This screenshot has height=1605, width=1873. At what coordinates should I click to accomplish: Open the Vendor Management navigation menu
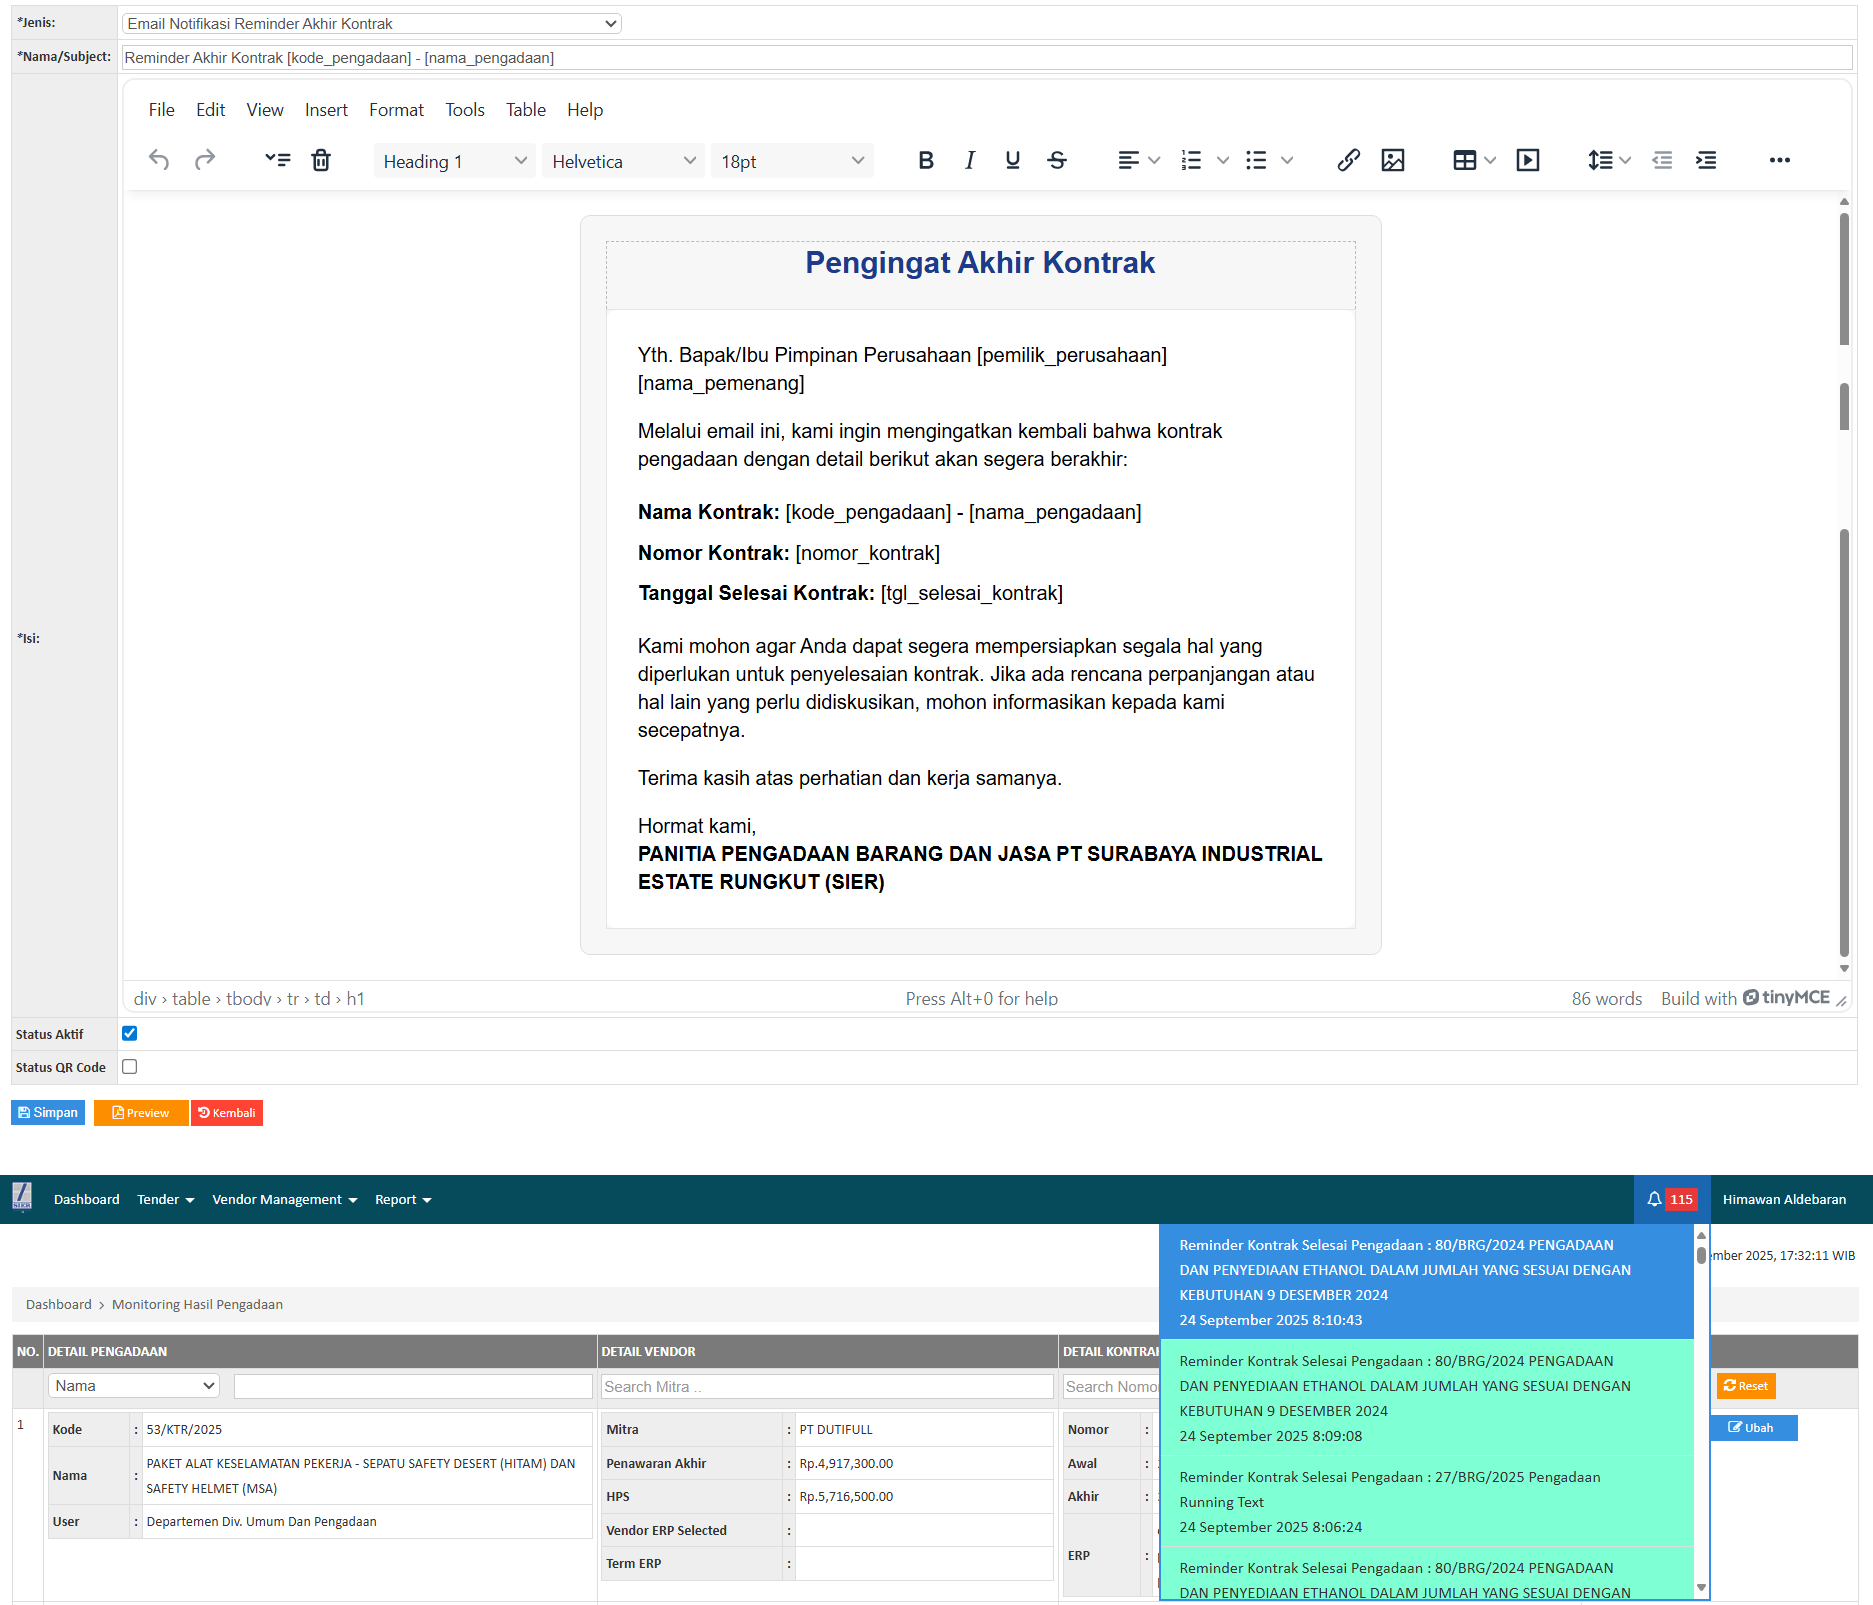pyautogui.click(x=284, y=1199)
